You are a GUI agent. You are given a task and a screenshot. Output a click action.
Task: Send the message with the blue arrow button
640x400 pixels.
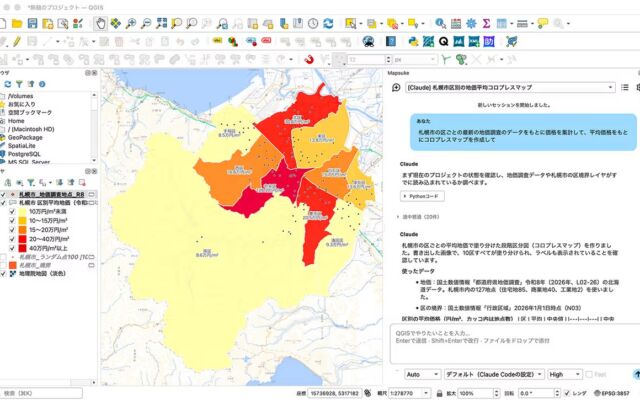coord(636,374)
